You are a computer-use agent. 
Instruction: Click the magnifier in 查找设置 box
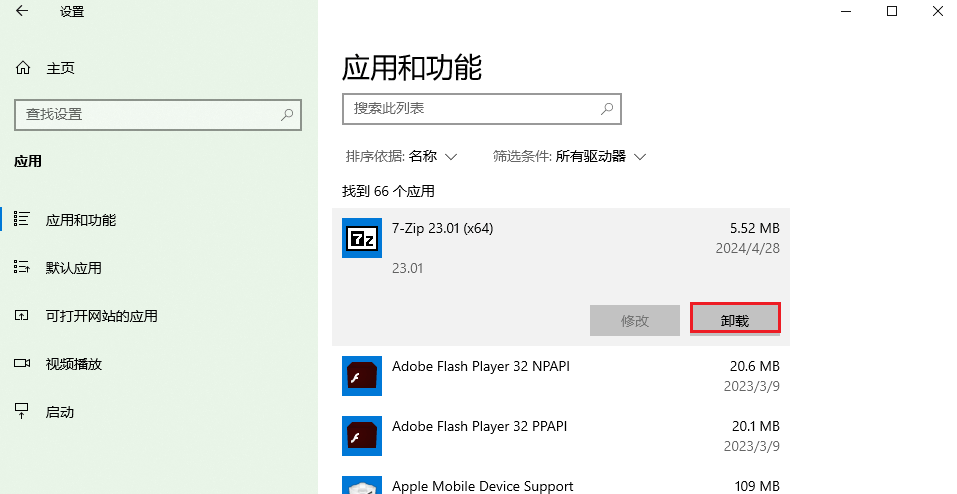tap(287, 114)
